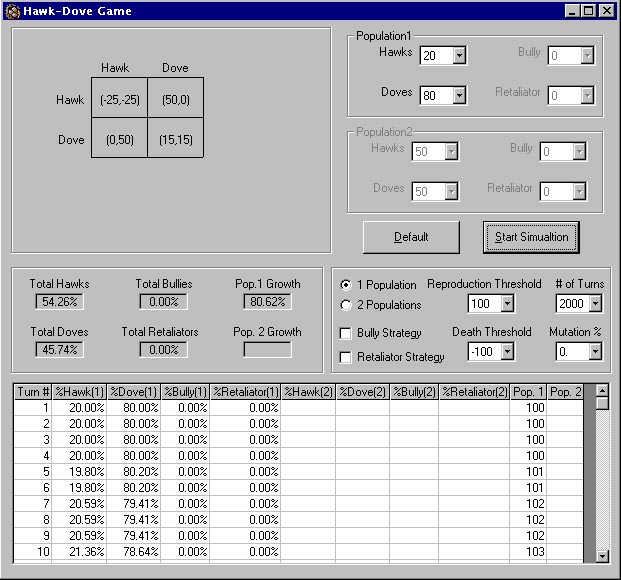Click the %Retaliator(1) column header

pos(245,392)
